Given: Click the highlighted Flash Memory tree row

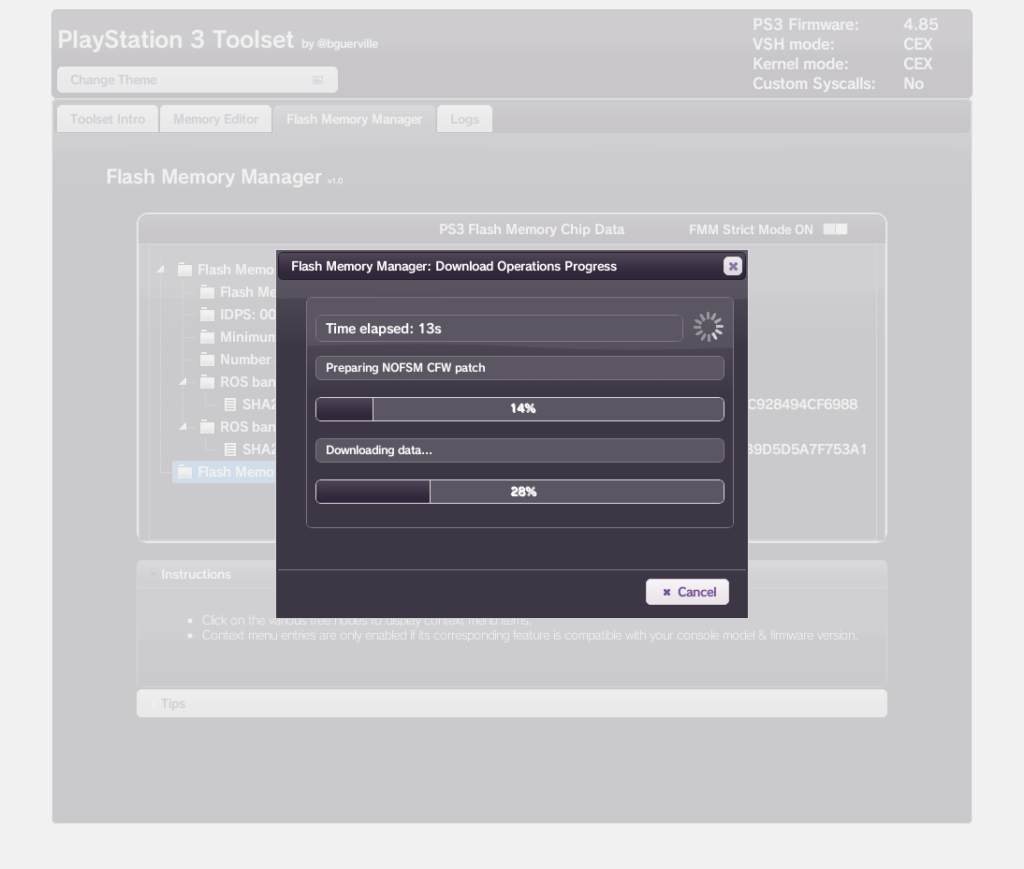Looking at the screenshot, I should (x=225, y=472).
